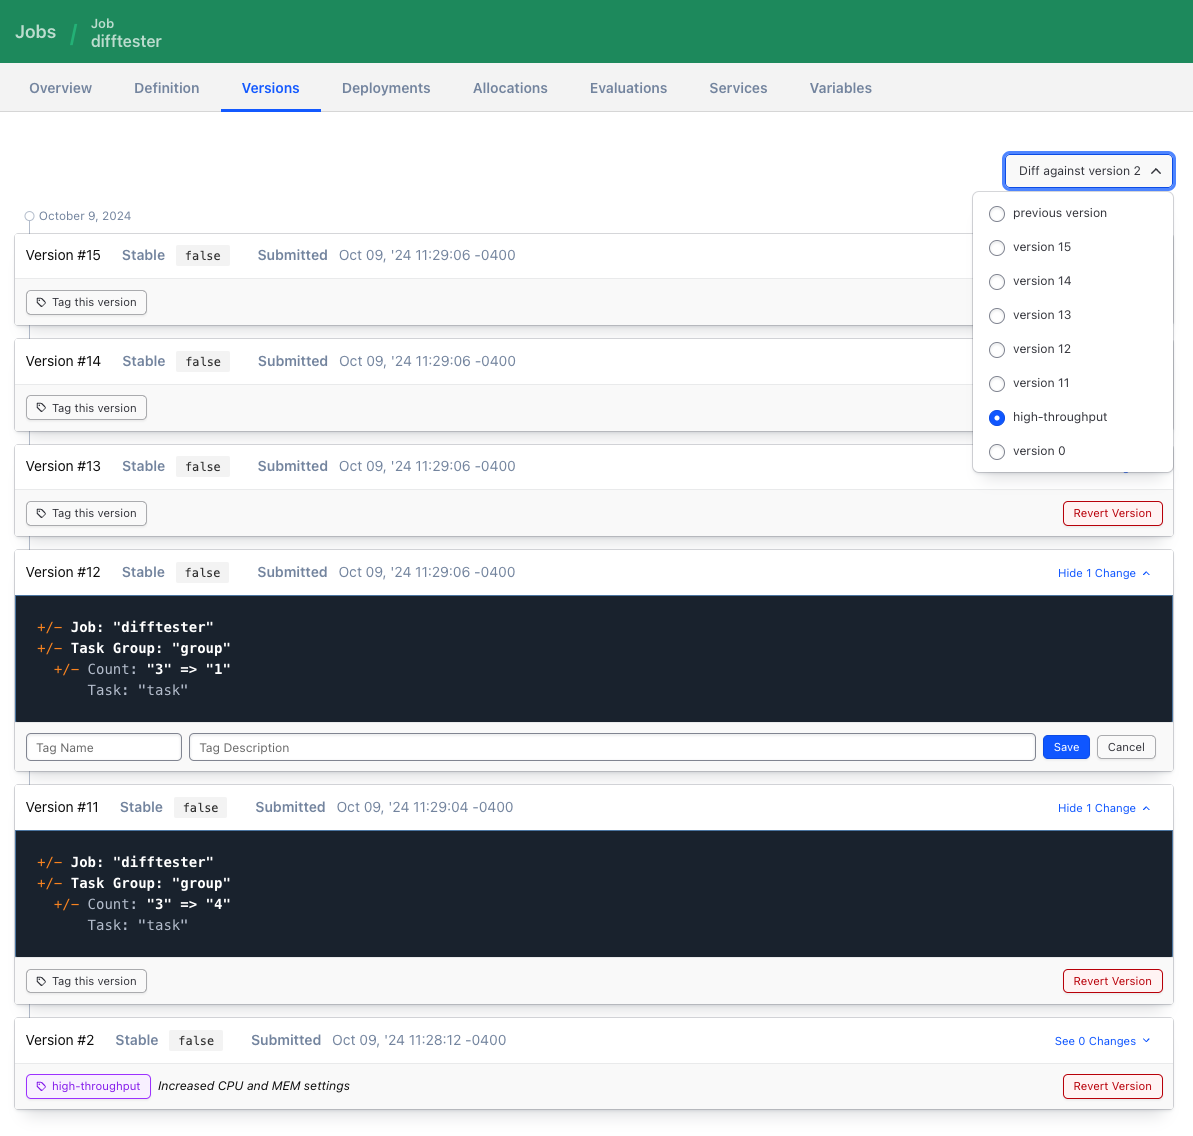The width and height of the screenshot is (1193, 1136).
Task: Expand 'See 0 Changes' on Version #2
Action: (1102, 1041)
